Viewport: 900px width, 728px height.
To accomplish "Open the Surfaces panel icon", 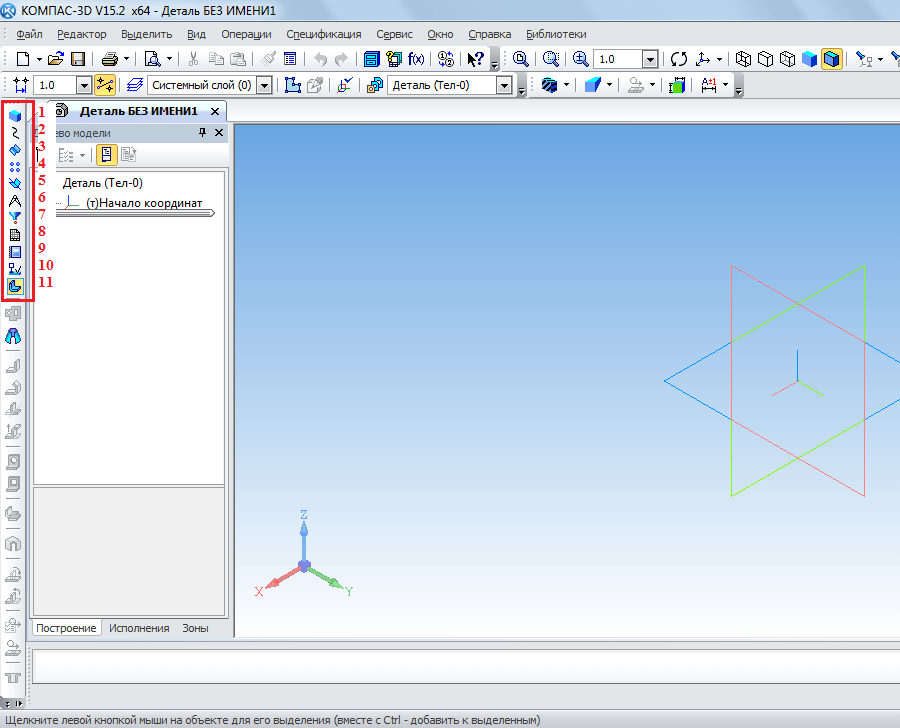I will point(15,149).
